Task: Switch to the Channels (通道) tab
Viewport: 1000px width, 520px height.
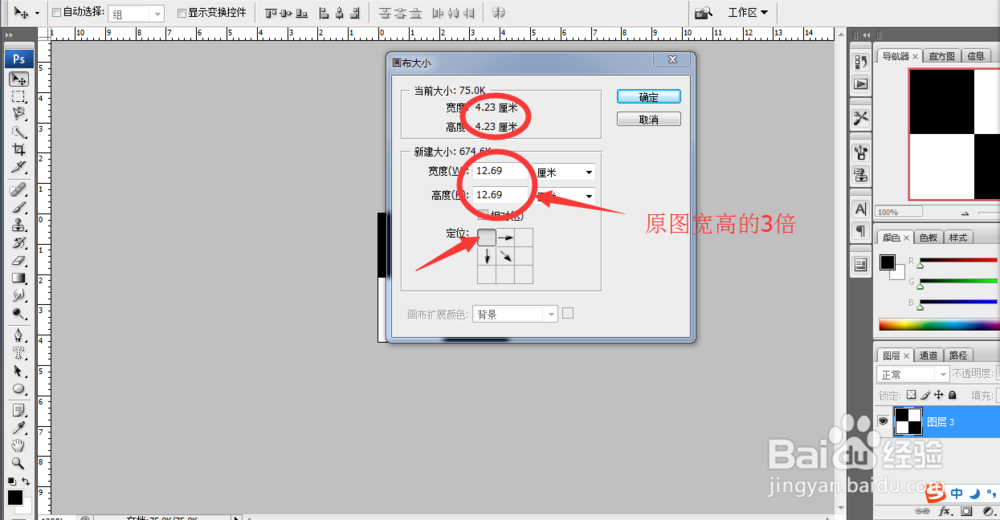Action: 929,355
